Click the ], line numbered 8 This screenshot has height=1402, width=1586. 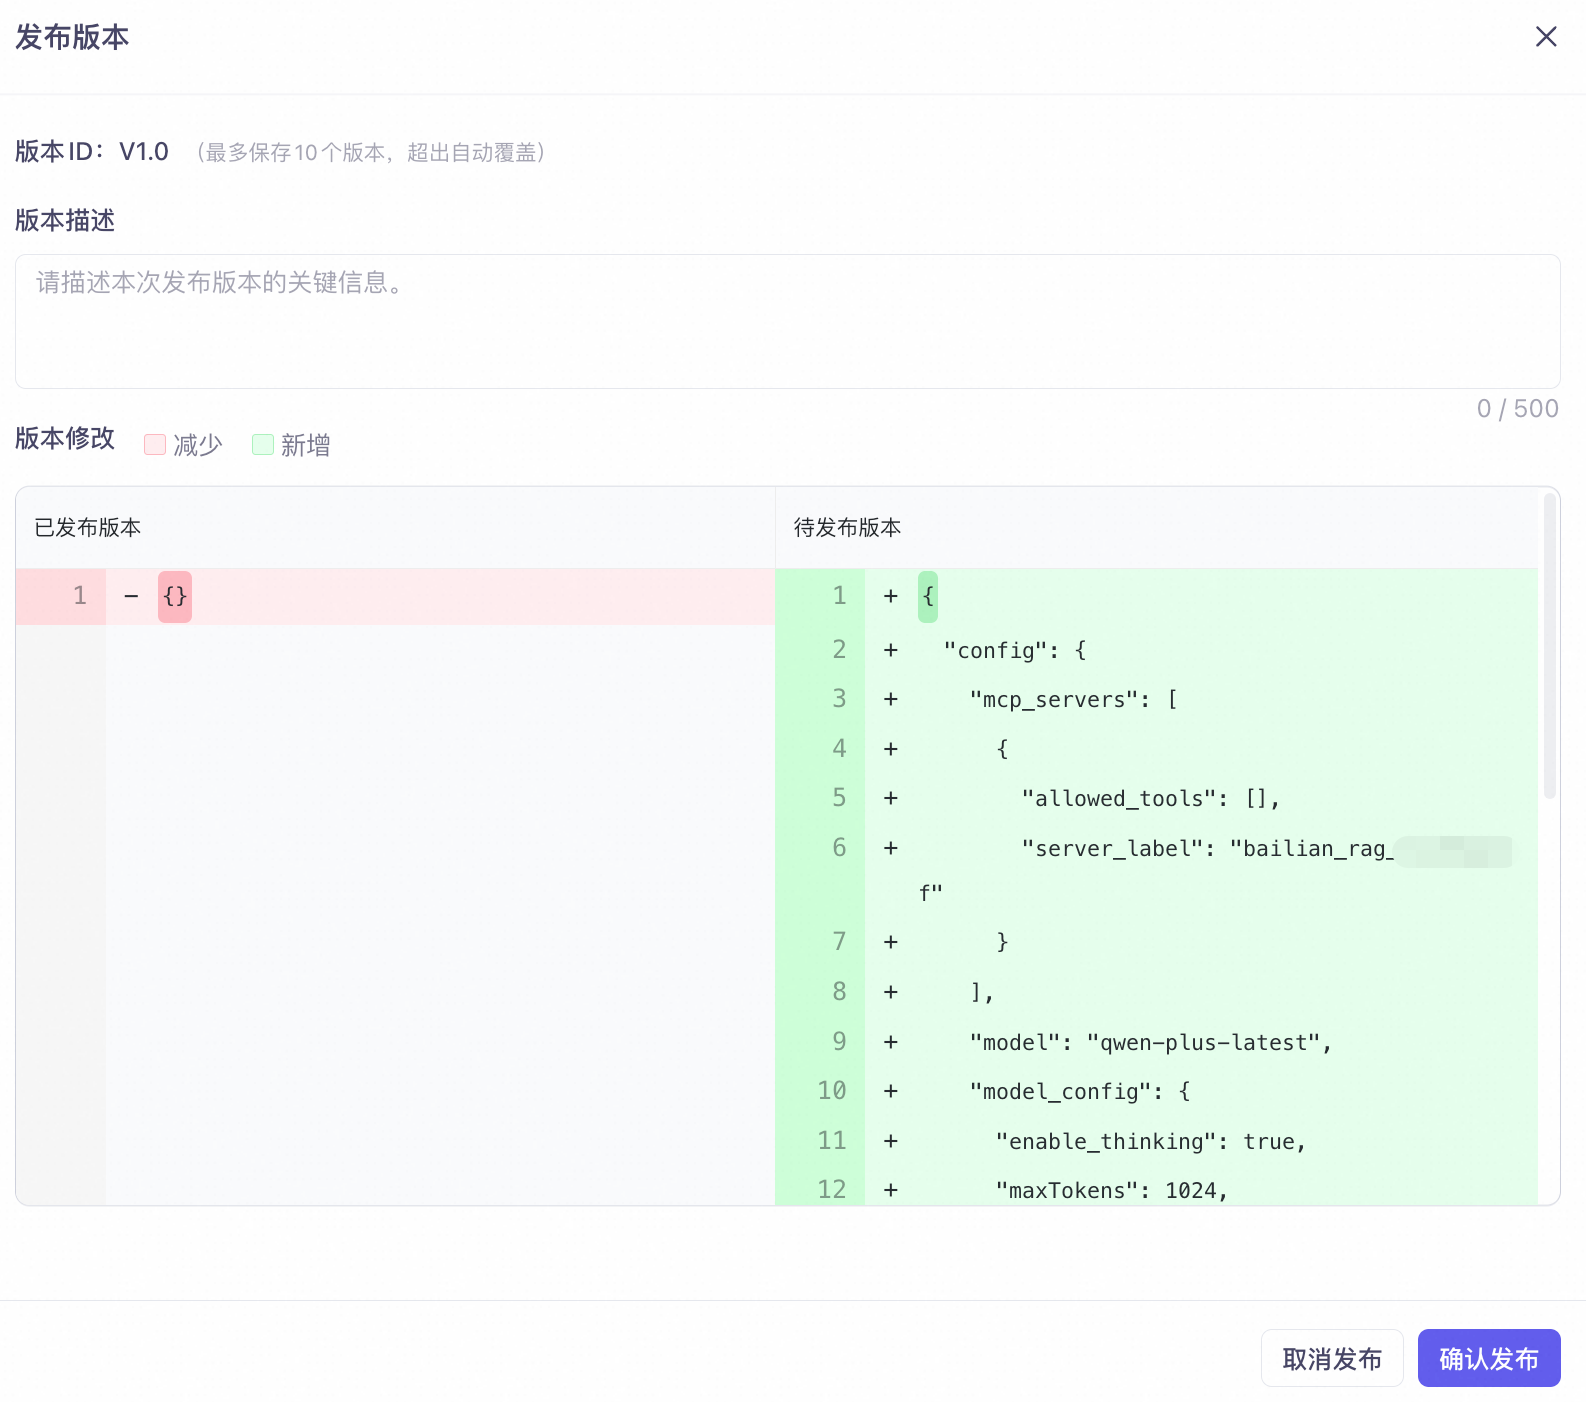click(x=1157, y=992)
